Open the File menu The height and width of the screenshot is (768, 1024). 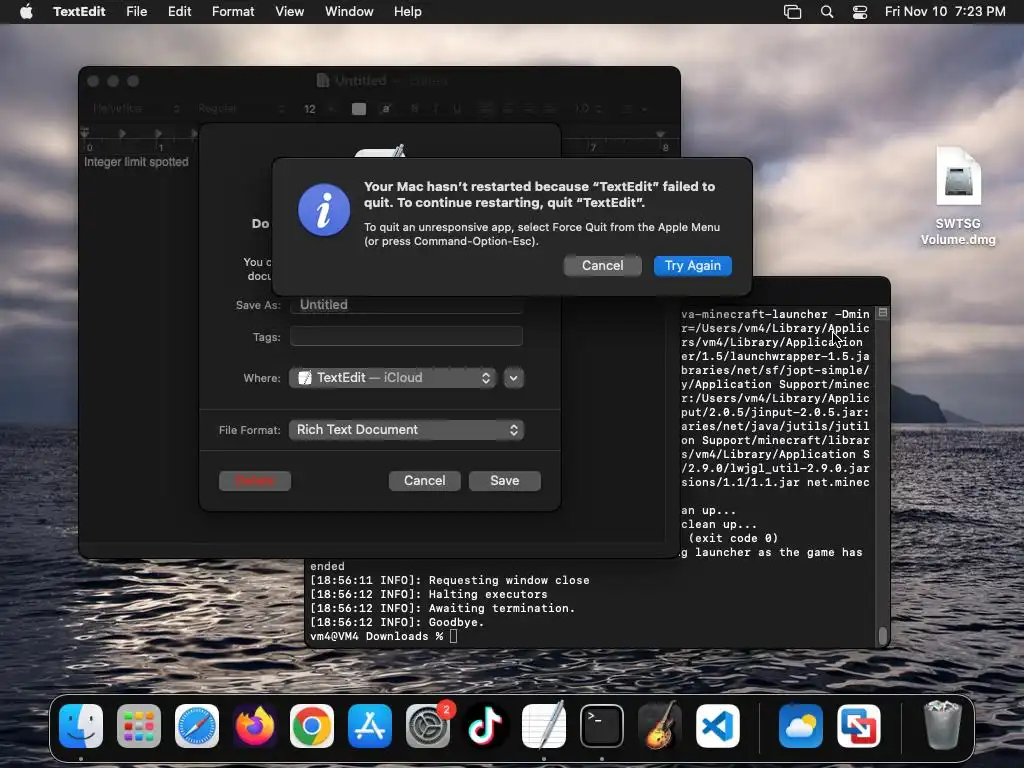136,11
